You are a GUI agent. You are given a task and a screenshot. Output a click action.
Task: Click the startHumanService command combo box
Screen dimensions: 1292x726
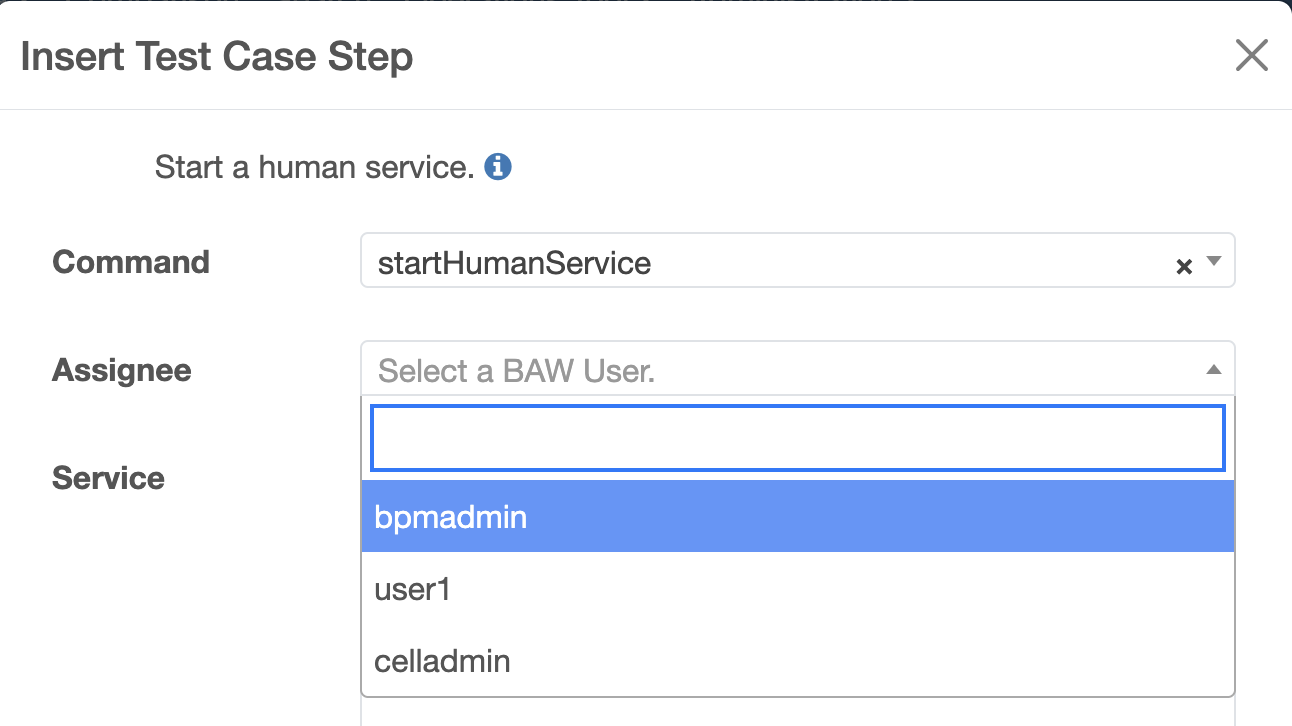[797, 261]
